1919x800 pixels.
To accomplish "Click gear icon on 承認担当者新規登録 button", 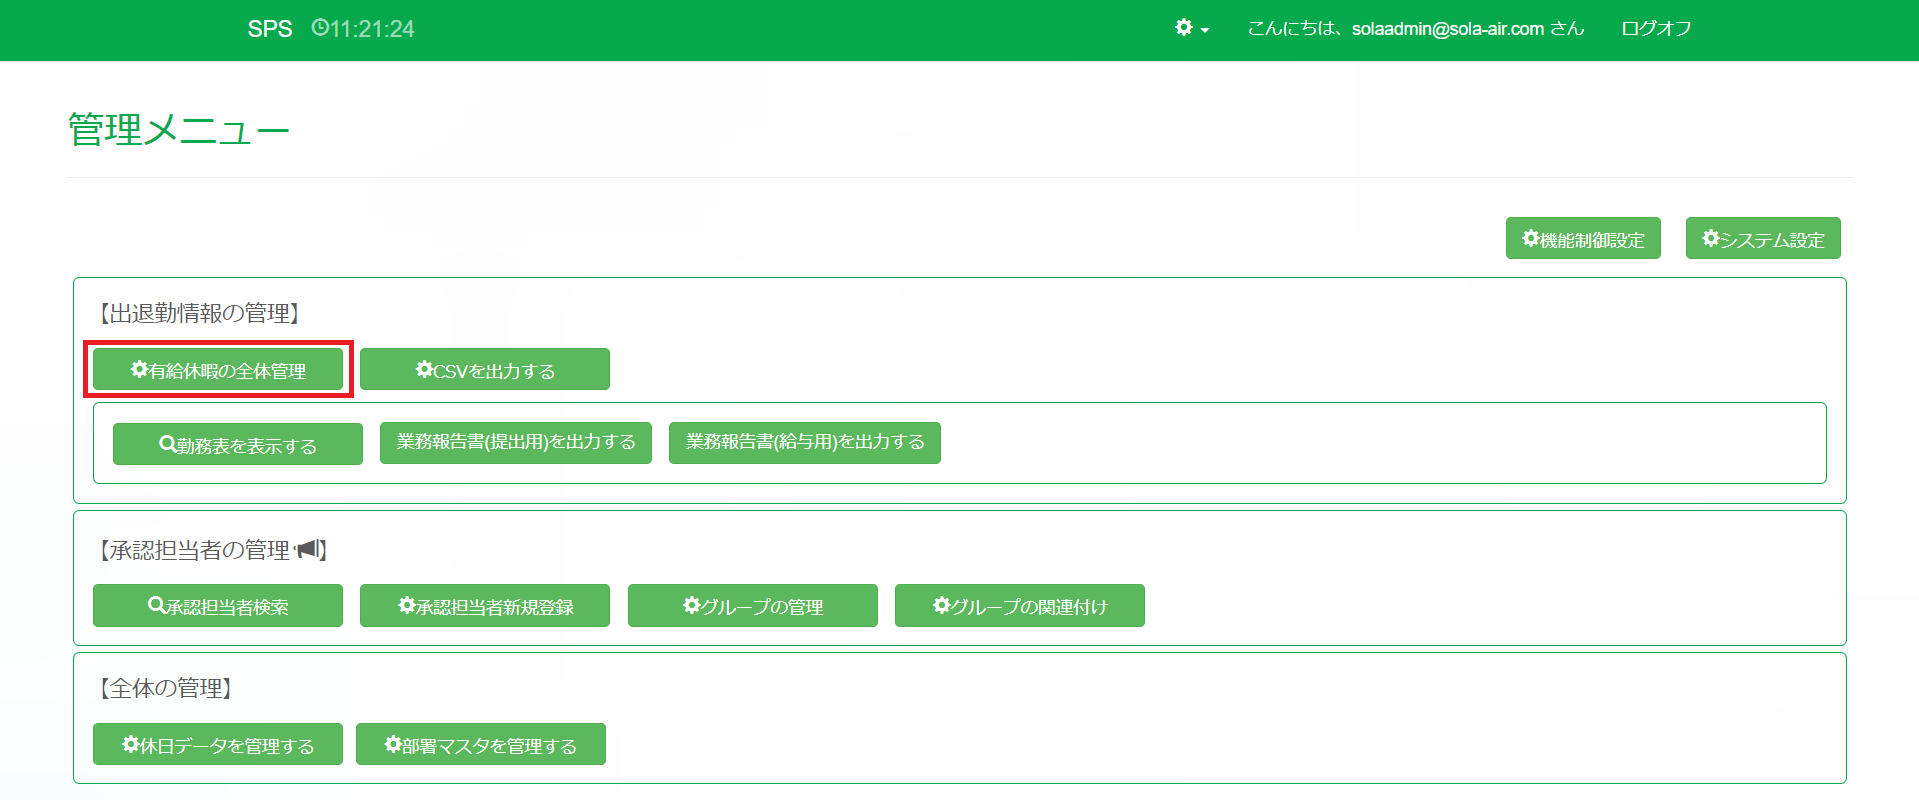I will (x=406, y=605).
